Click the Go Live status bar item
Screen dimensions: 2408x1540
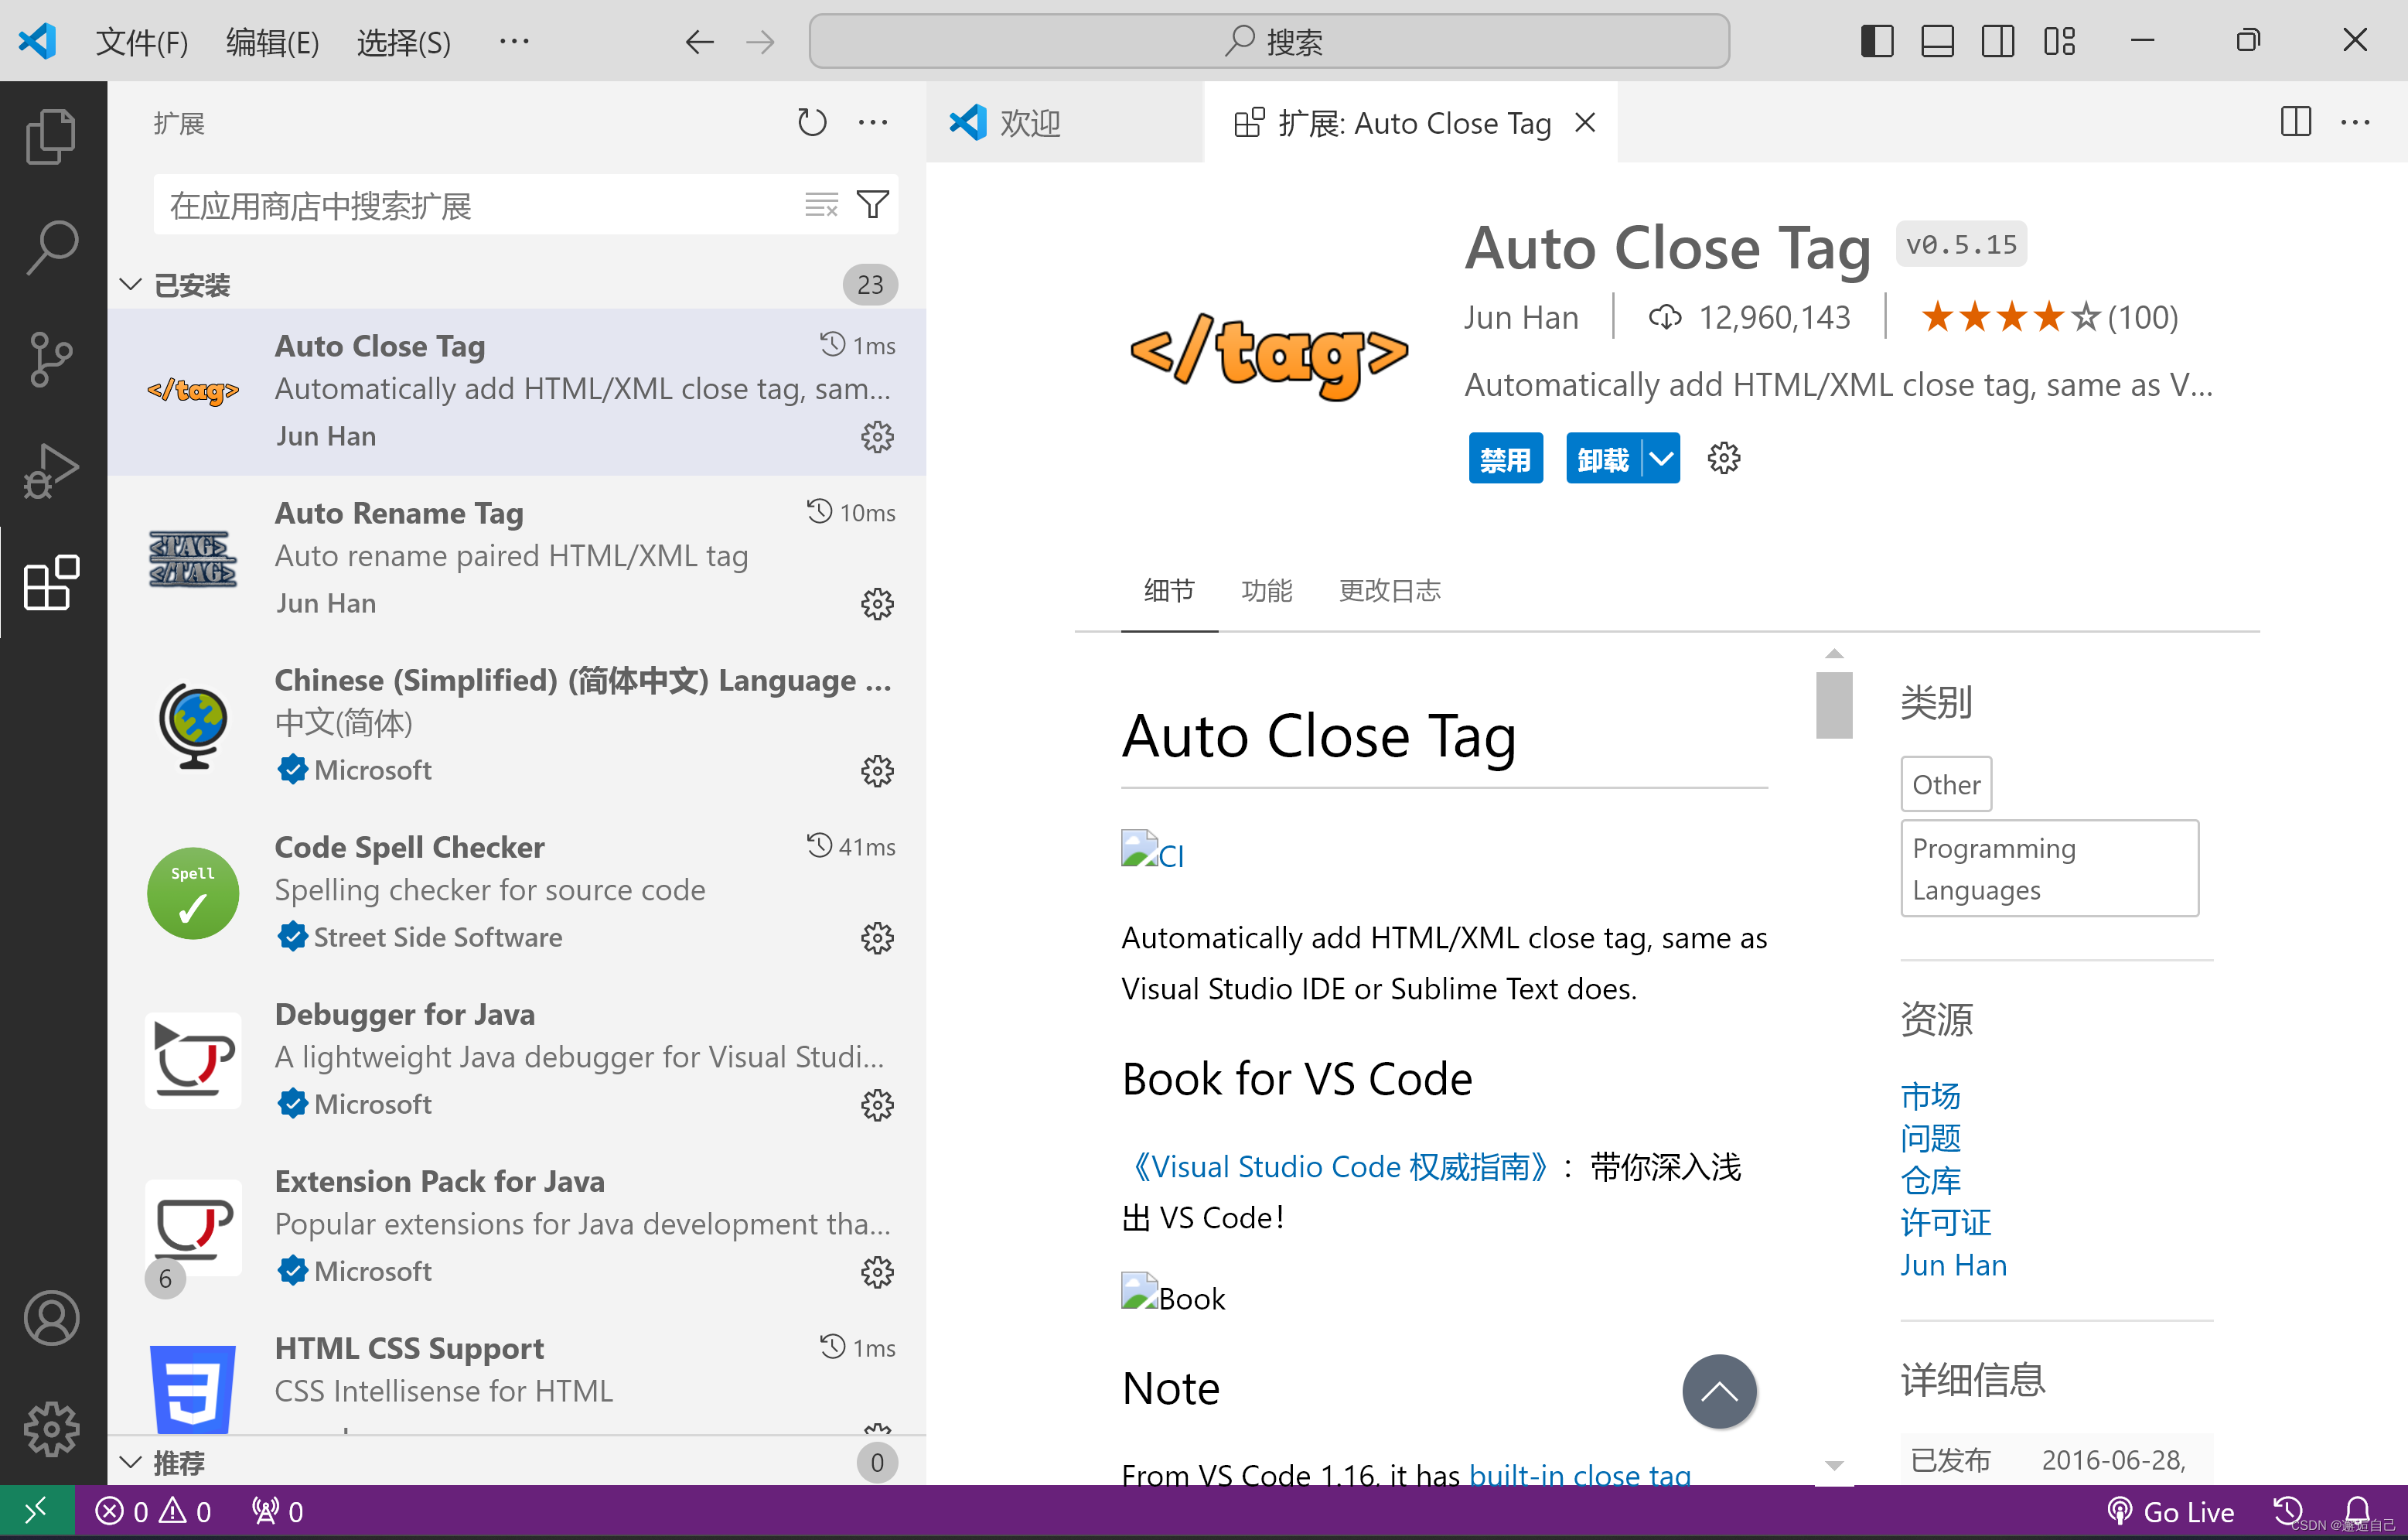(x=2170, y=1511)
